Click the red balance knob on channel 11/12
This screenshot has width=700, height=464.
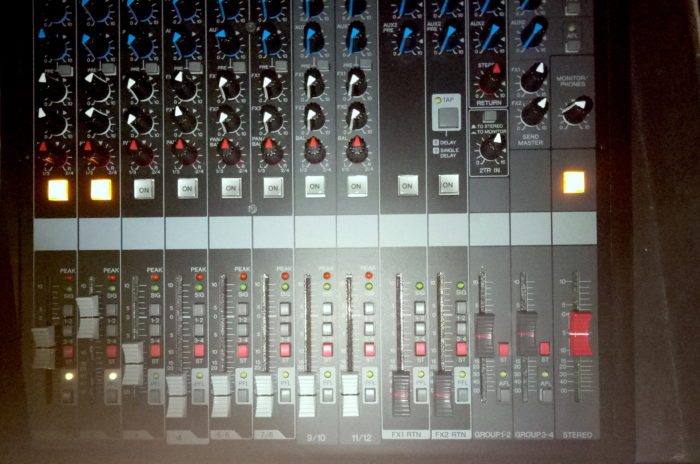coord(357,149)
